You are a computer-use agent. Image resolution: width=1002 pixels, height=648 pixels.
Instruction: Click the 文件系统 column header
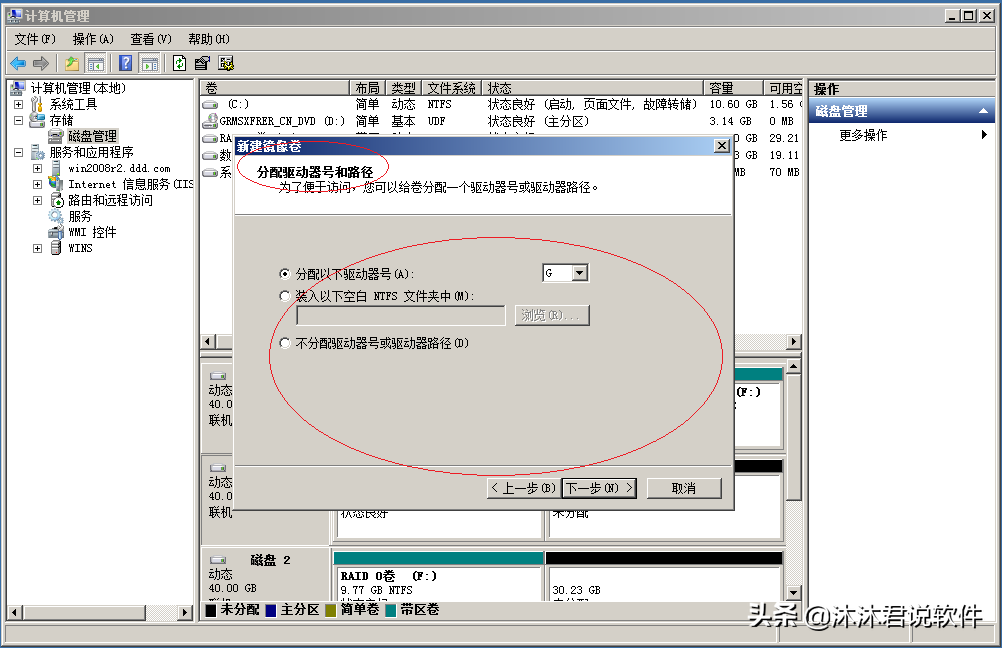(451, 88)
